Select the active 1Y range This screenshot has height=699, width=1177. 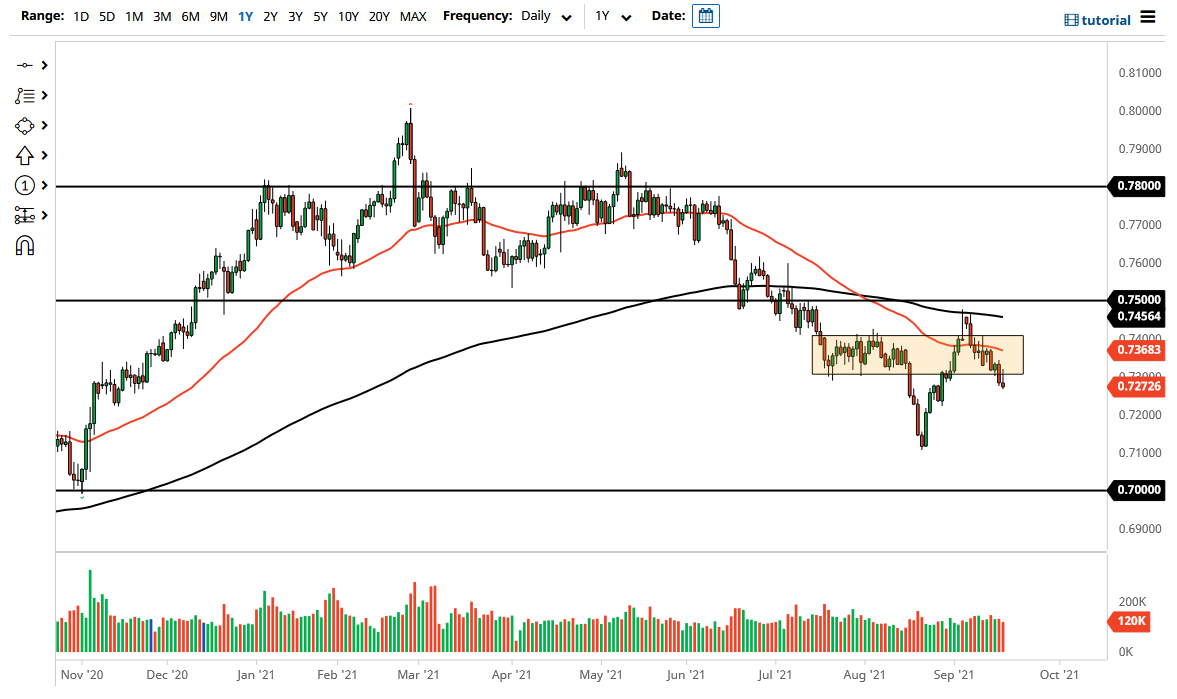[245, 16]
